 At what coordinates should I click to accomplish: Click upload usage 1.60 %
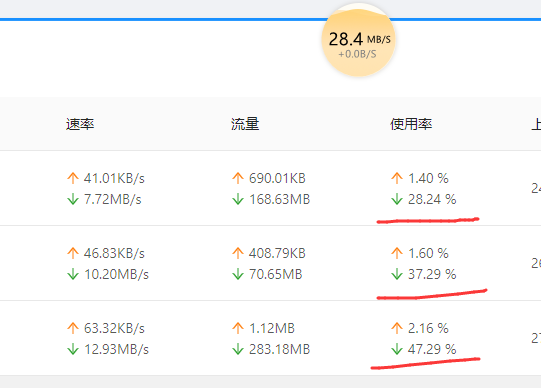point(428,253)
